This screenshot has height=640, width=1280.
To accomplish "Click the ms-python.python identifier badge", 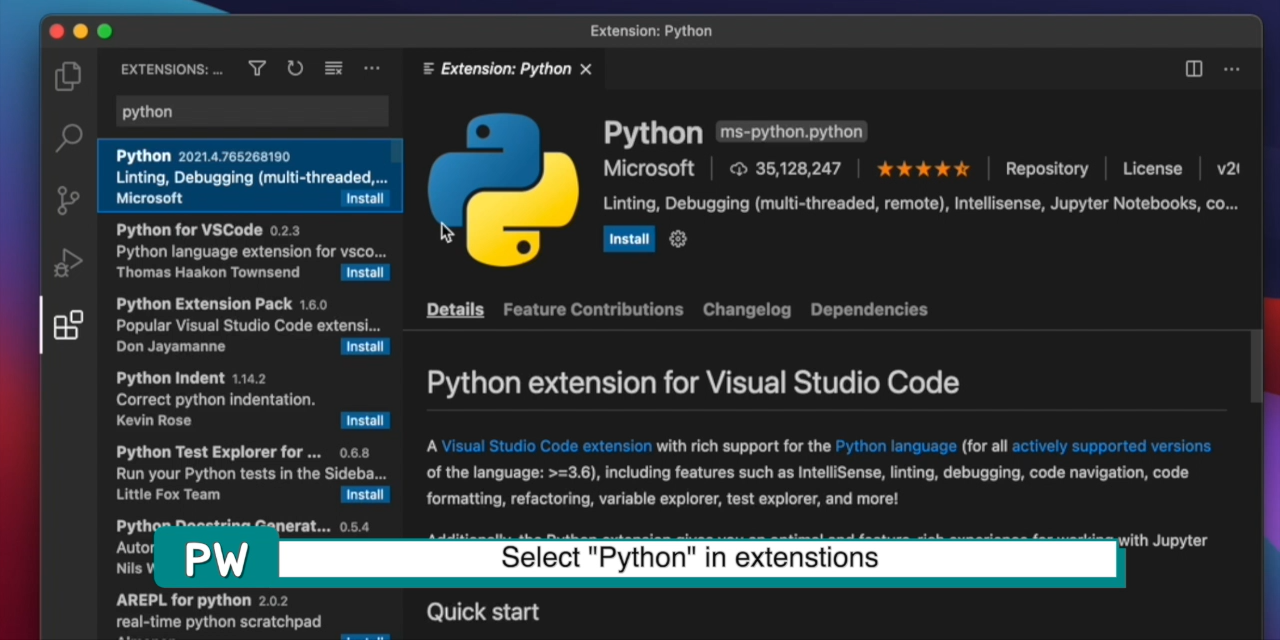I will [x=791, y=132].
